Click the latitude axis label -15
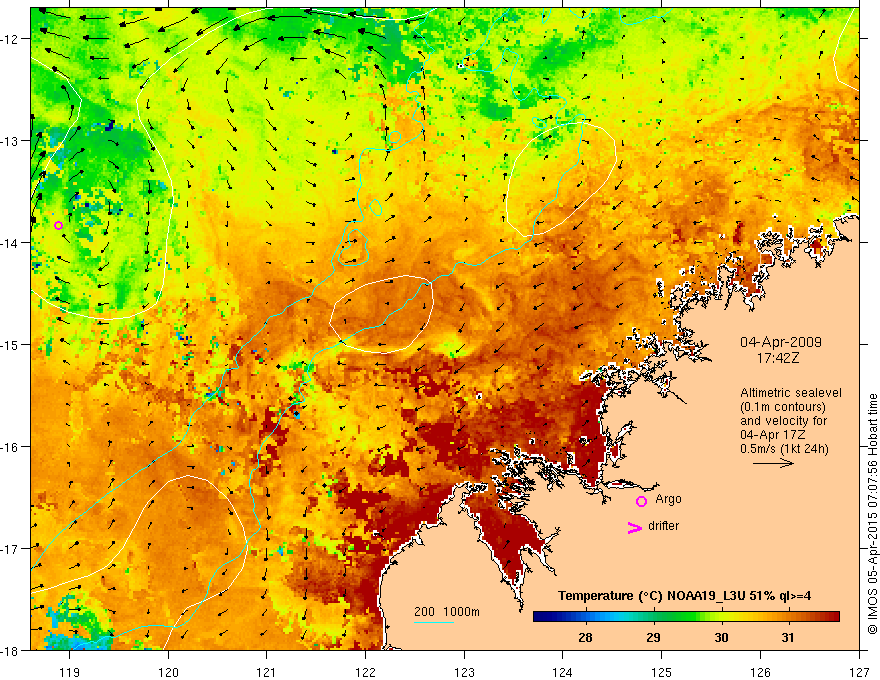This screenshot has height=680, width=880. click(11, 344)
